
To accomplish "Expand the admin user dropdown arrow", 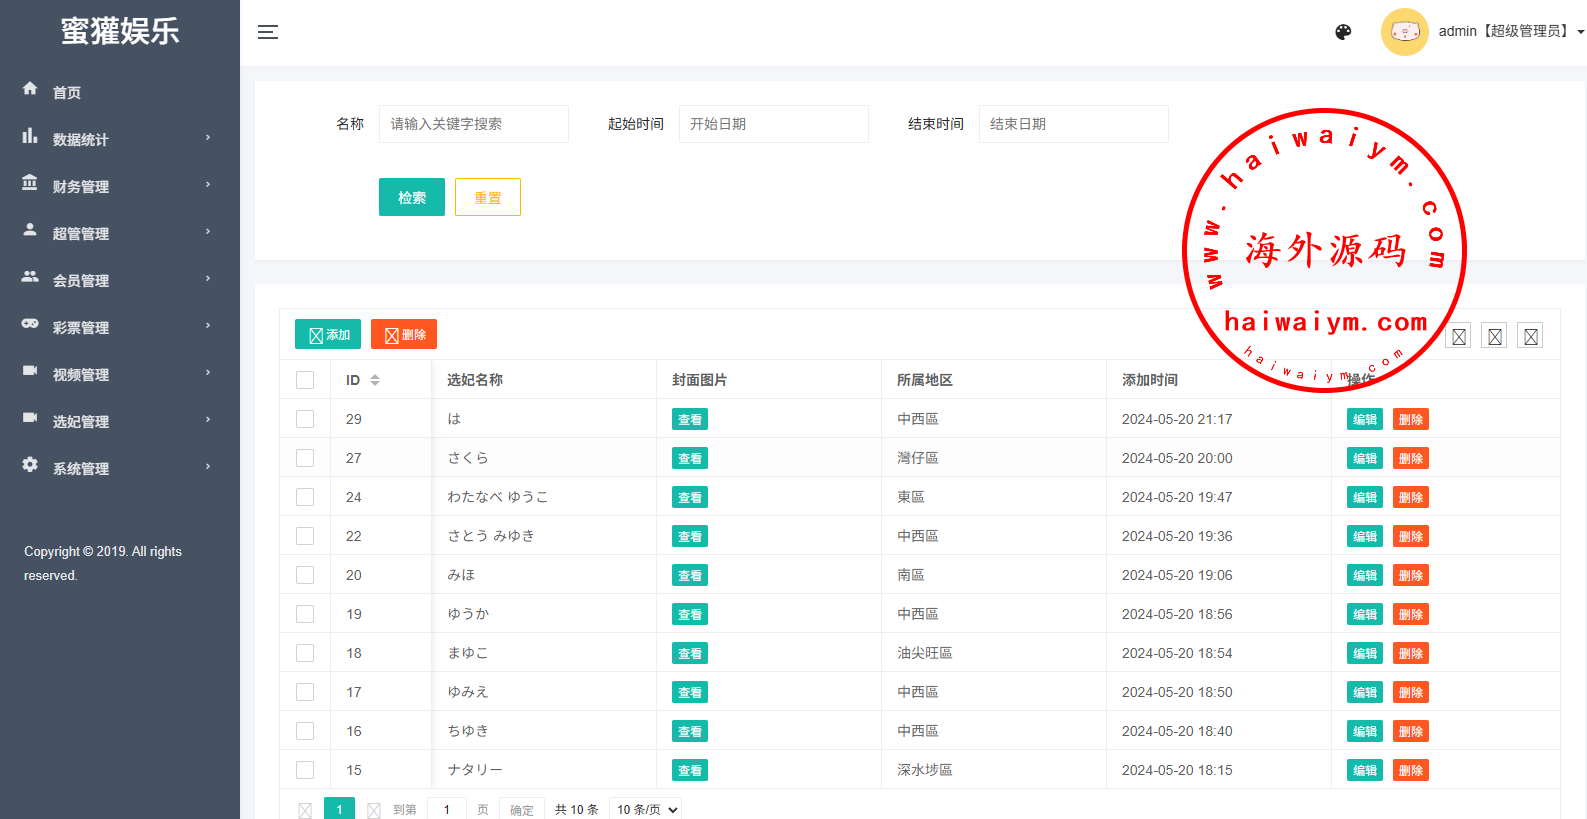I will 1580,32.
